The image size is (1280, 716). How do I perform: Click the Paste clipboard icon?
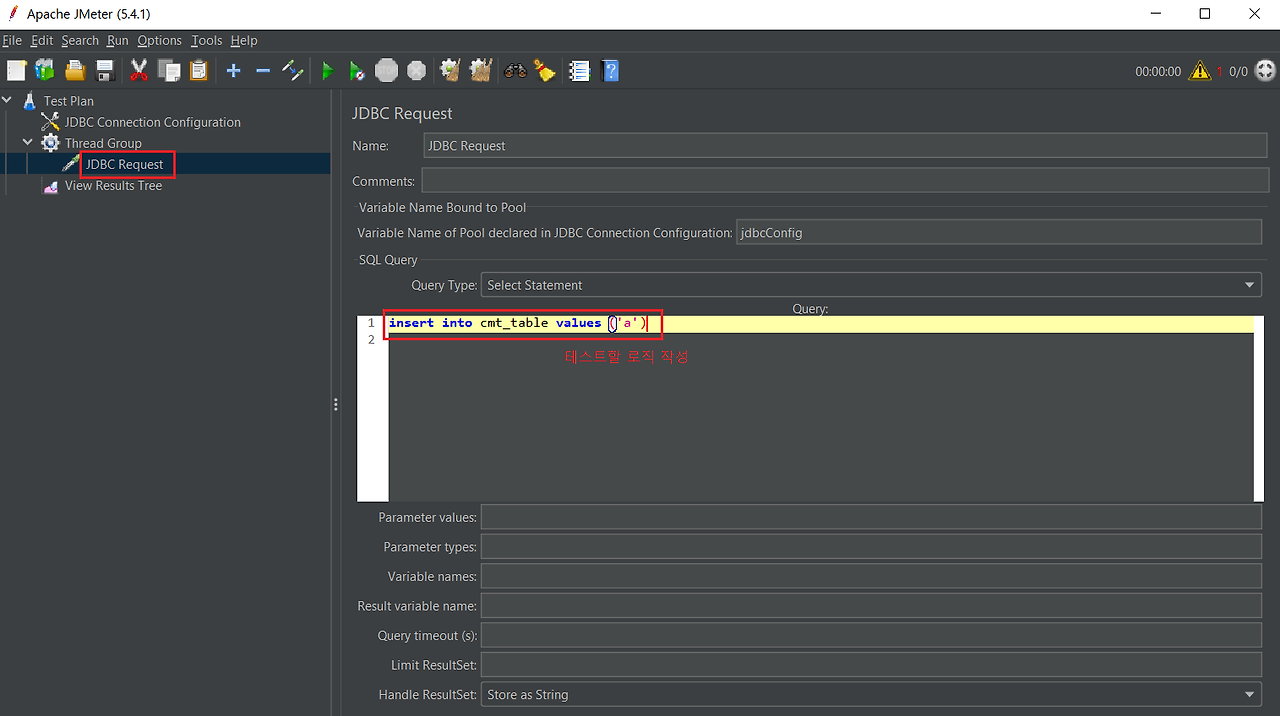pyautogui.click(x=198, y=71)
